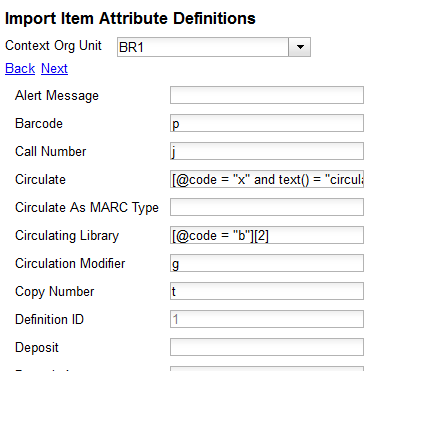Click the disabled Definition ID field
This screenshot has height=432, width=447.
click(267, 319)
